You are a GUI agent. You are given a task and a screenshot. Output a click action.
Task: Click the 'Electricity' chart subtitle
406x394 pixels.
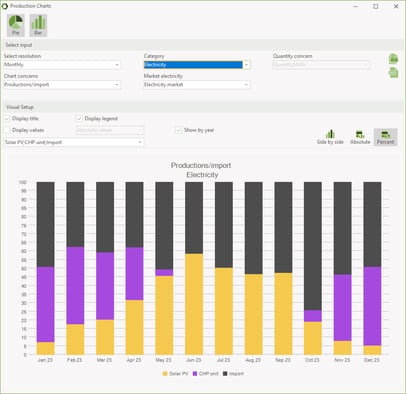point(202,175)
